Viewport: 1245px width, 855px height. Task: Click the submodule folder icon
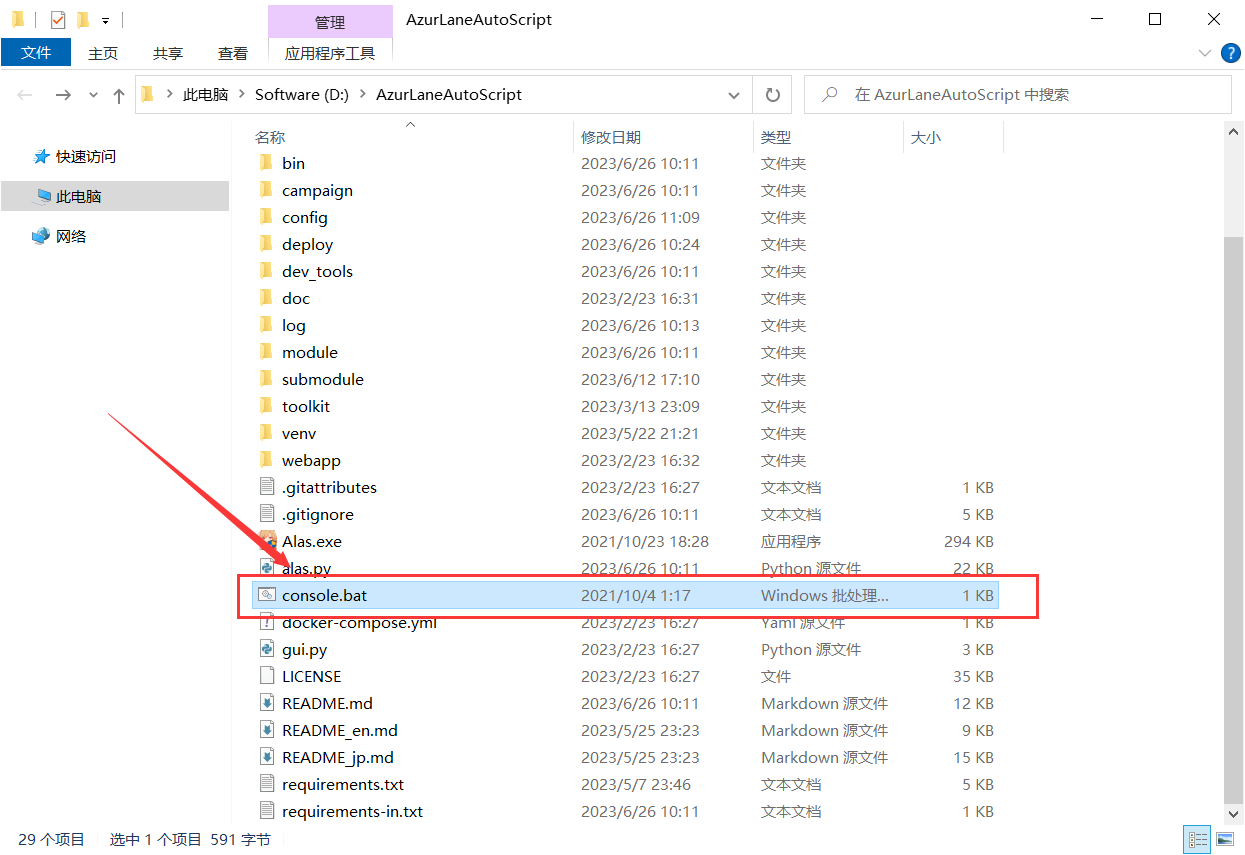[x=266, y=379]
